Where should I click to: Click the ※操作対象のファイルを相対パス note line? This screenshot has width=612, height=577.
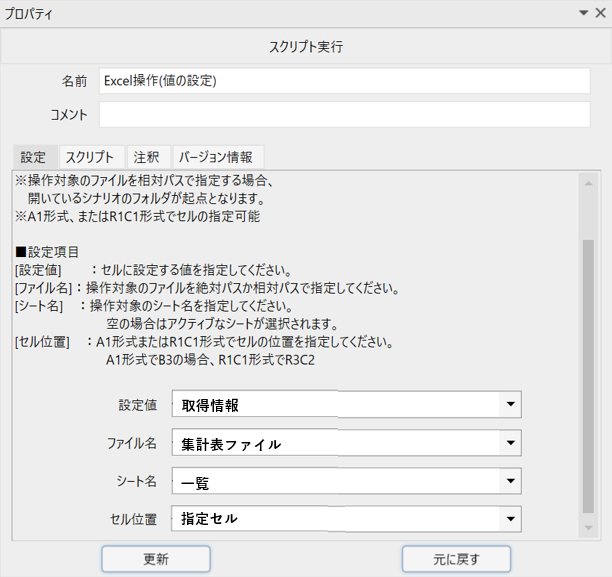tap(144, 180)
